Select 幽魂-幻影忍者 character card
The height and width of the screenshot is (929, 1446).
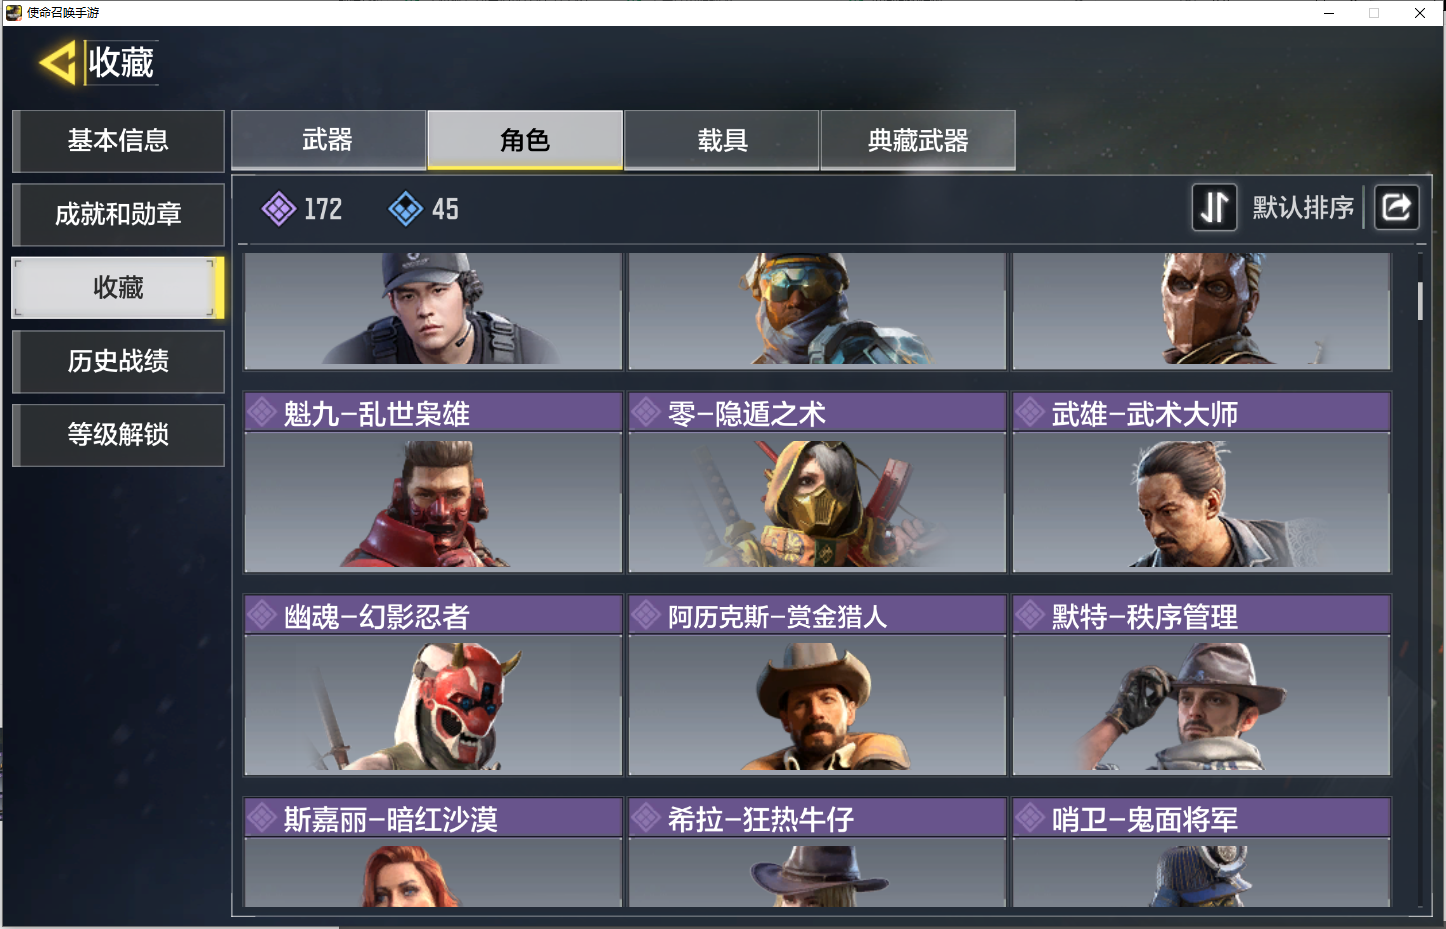point(433,685)
